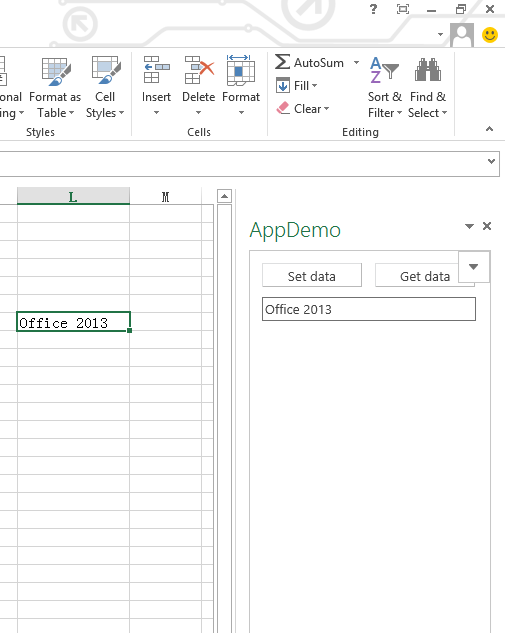Expand the Delete dropdown arrow
Screen dimensions: 505x633
click(198, 113)
